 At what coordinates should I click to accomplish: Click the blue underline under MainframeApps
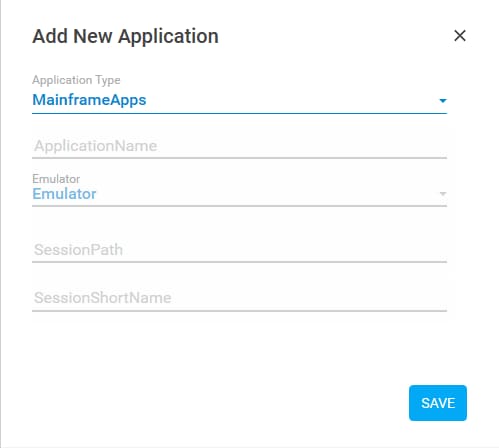(x=239, y=113)
